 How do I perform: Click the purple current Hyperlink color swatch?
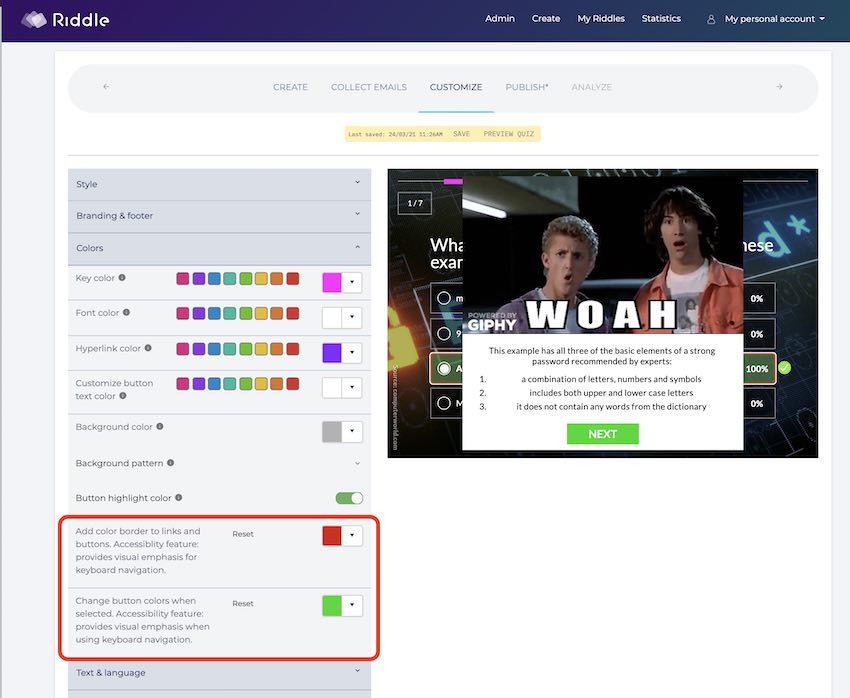tap(332, 352)
